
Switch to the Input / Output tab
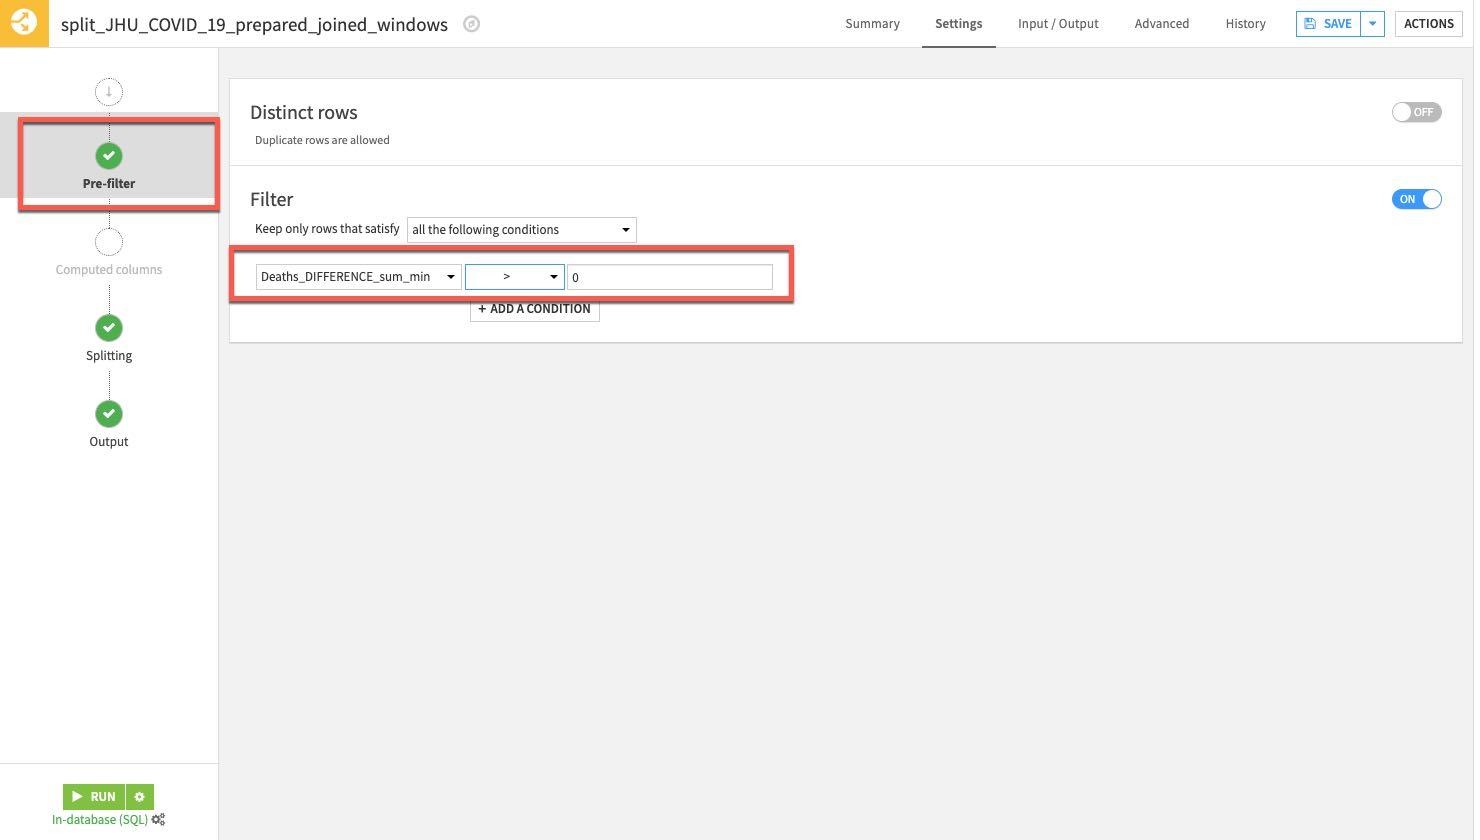[1058, 24]
